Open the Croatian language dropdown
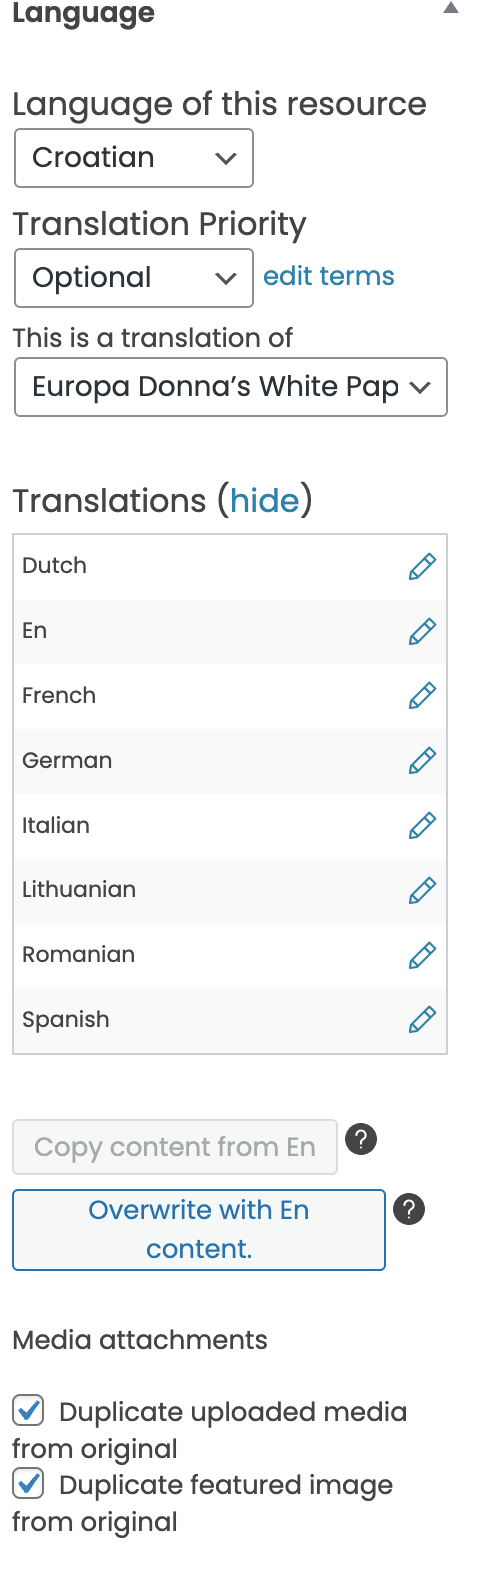Viewport: 480px width, 1572px height. click(x=134, y=158)
